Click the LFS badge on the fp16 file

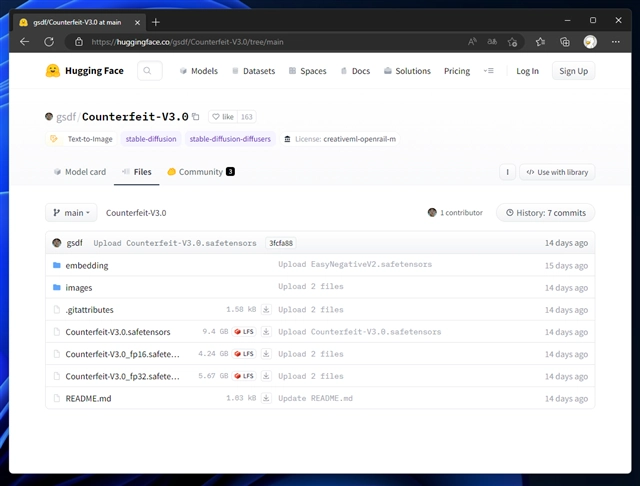pyautogui.click(x=244, y=354)
